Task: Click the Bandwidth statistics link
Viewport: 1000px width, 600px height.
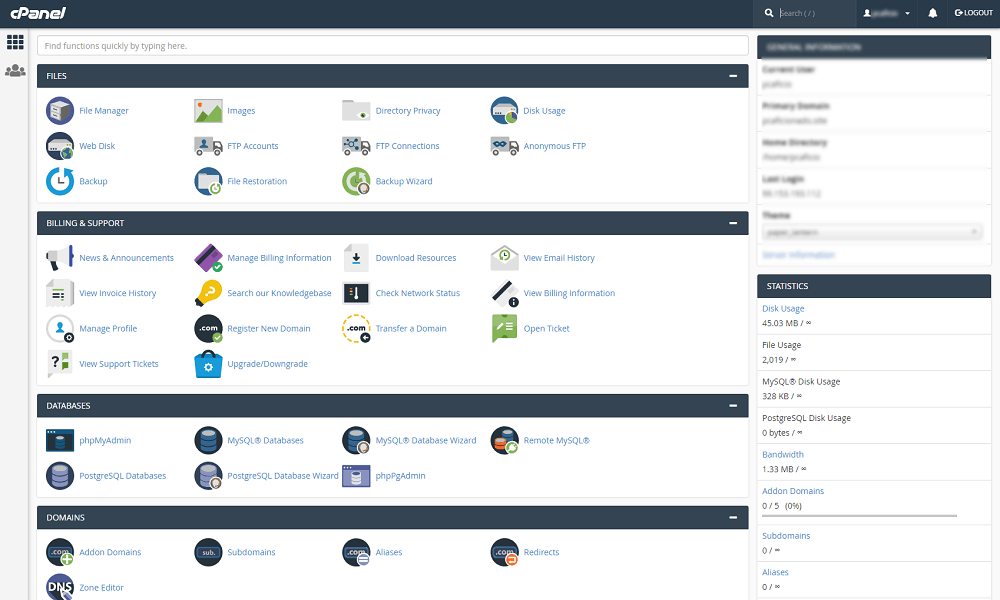Action: [783, 455]
